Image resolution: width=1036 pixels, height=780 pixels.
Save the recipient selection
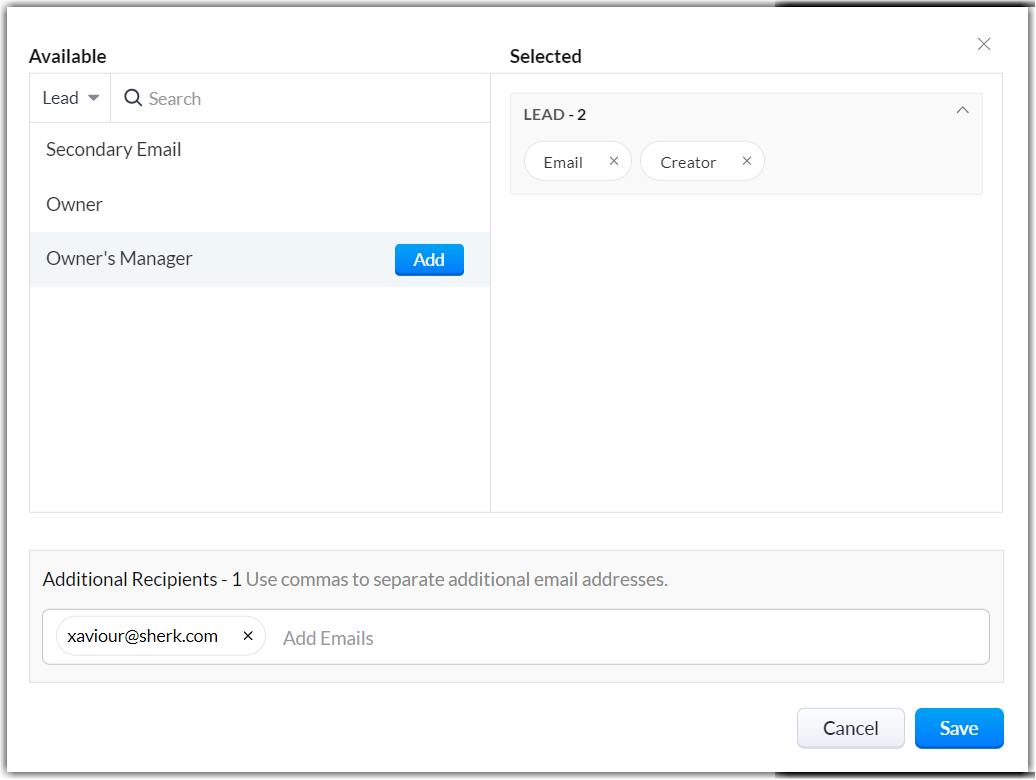958,728
